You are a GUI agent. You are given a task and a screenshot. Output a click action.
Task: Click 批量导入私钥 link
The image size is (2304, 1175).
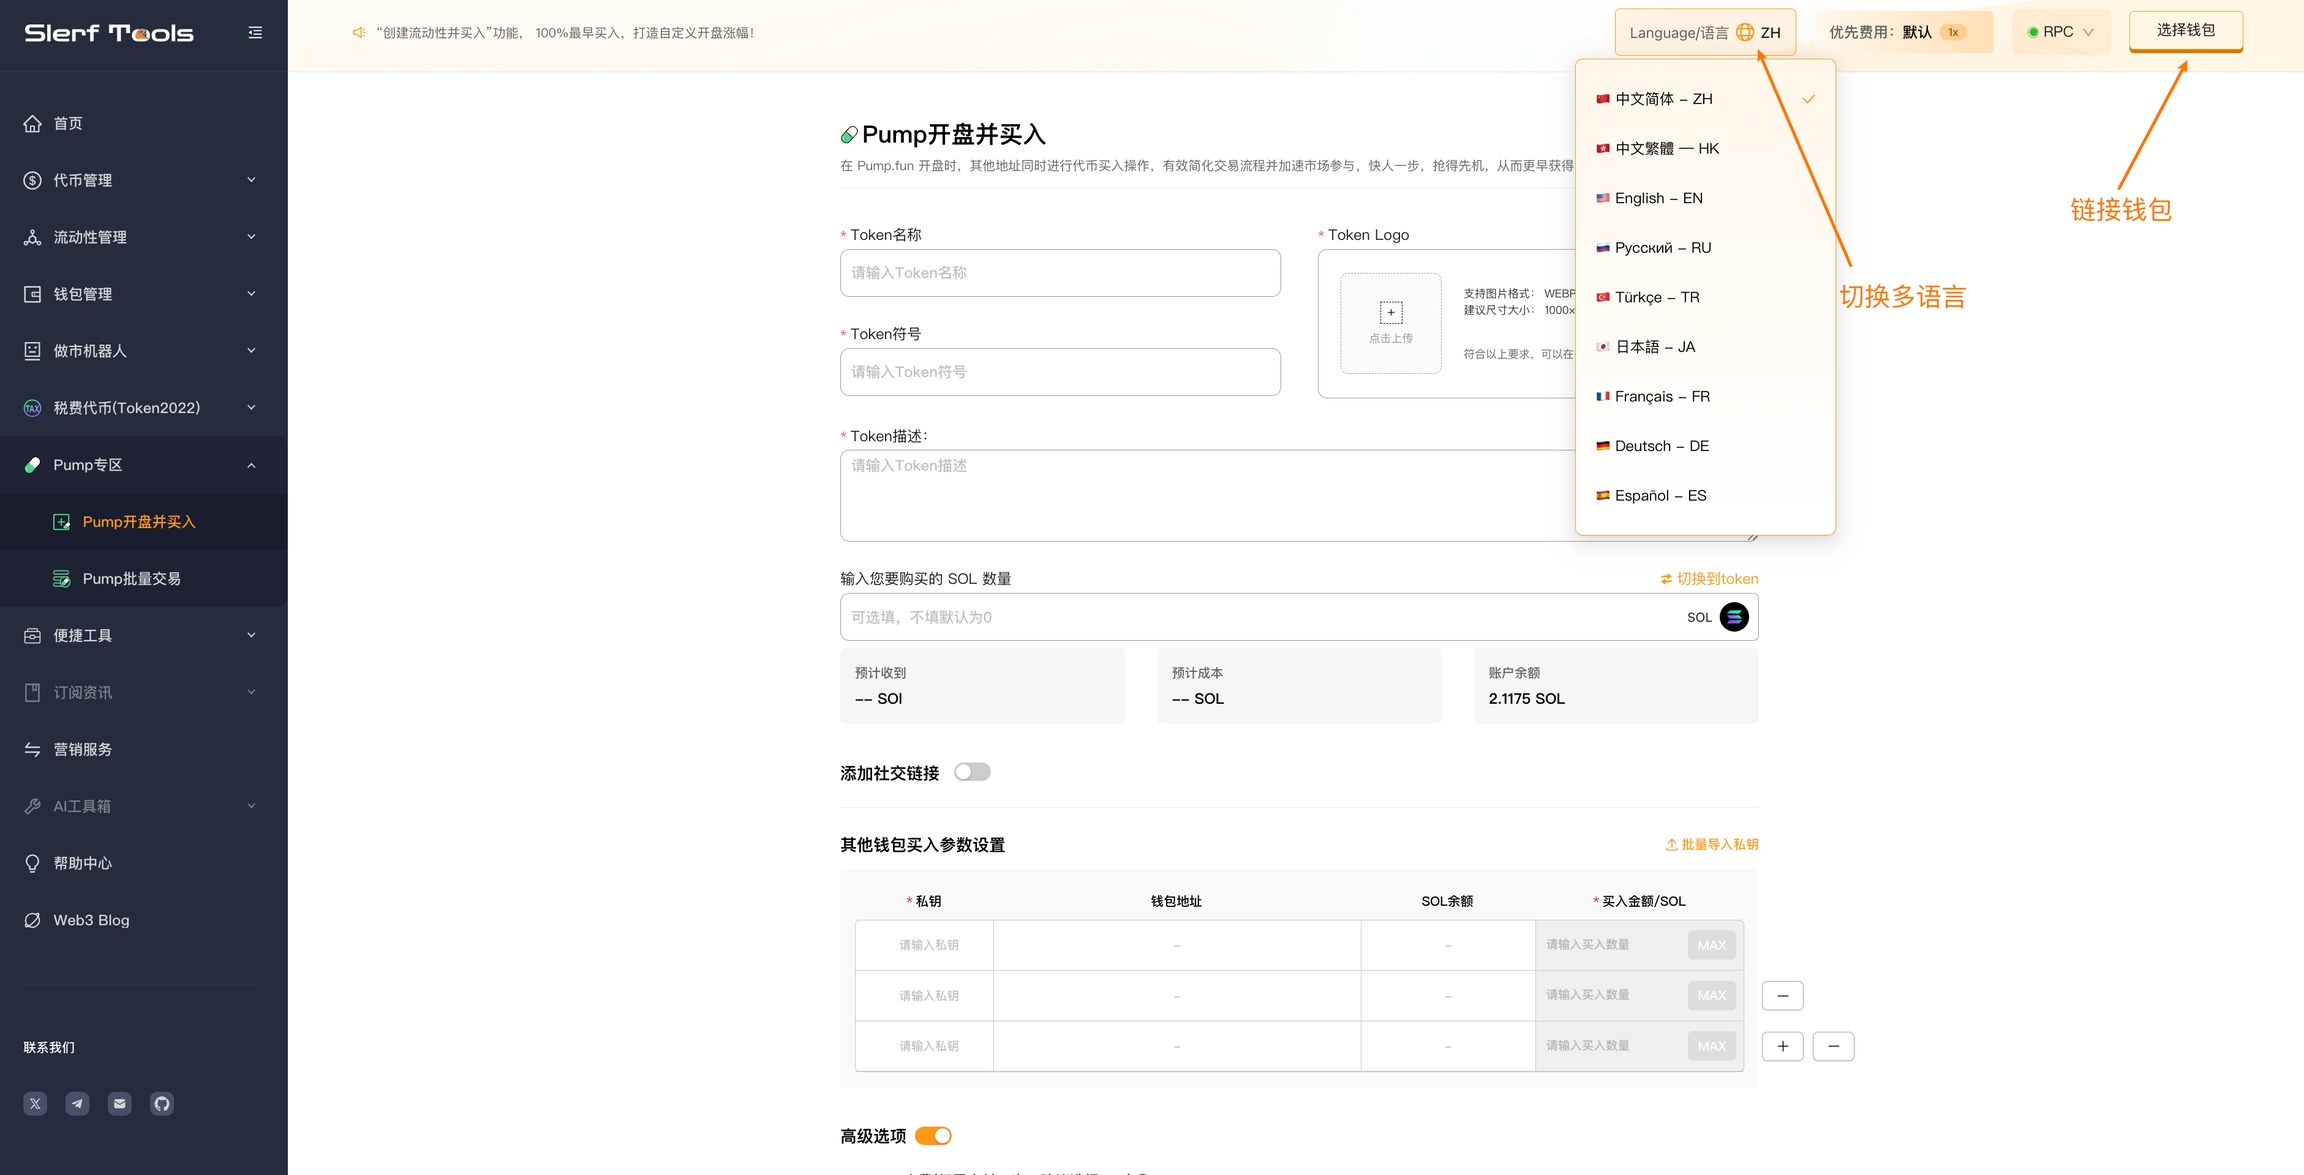tap(1711, 845)
